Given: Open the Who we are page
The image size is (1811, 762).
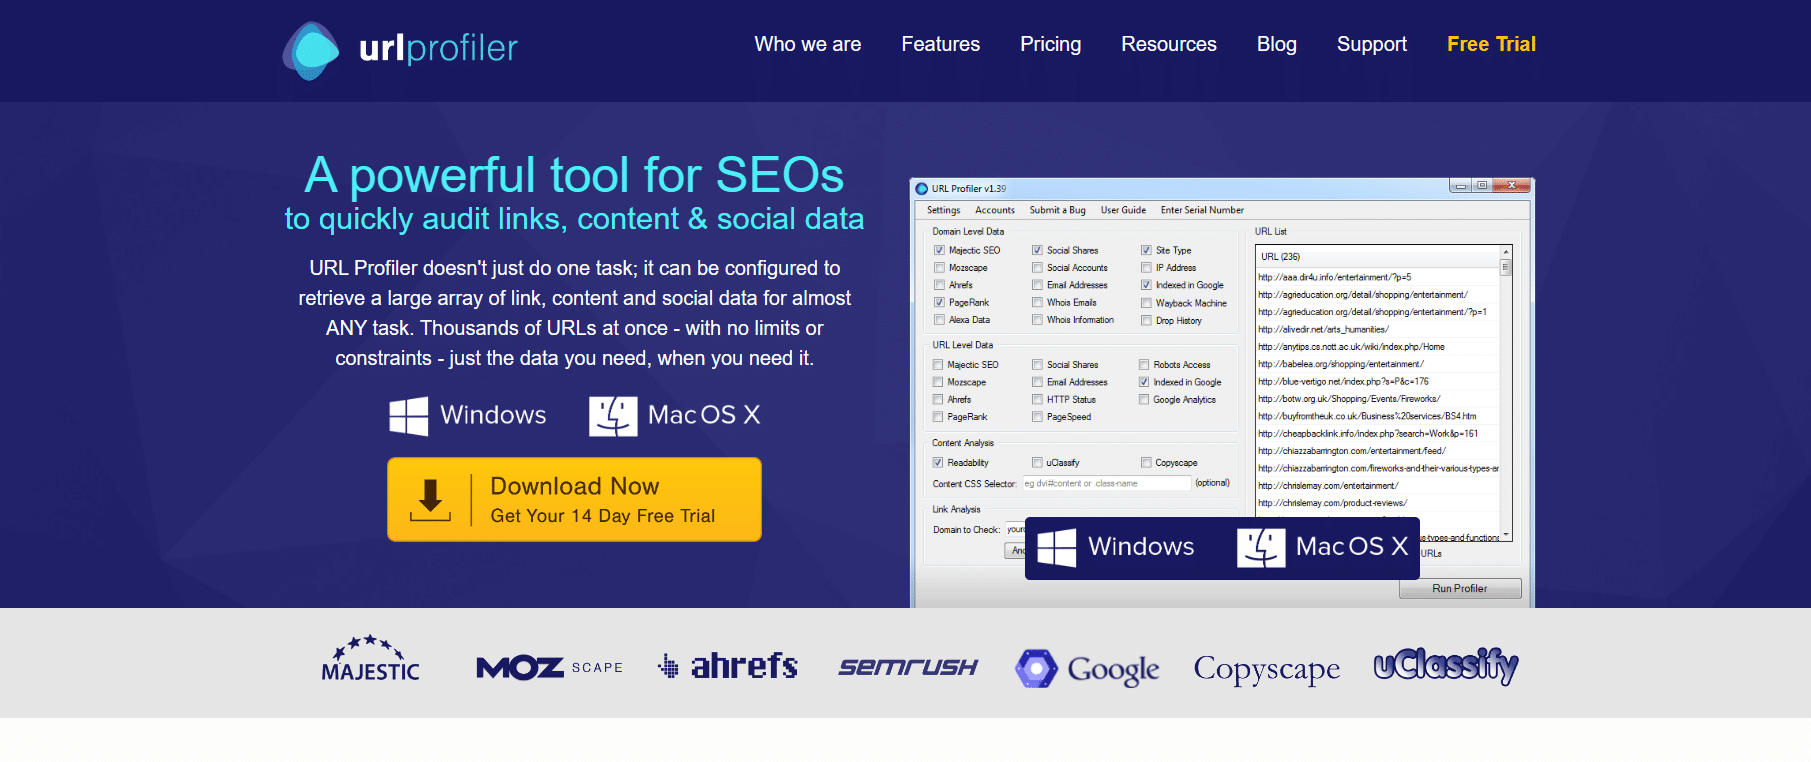Looking at the screenshot, I should (808, 44).
